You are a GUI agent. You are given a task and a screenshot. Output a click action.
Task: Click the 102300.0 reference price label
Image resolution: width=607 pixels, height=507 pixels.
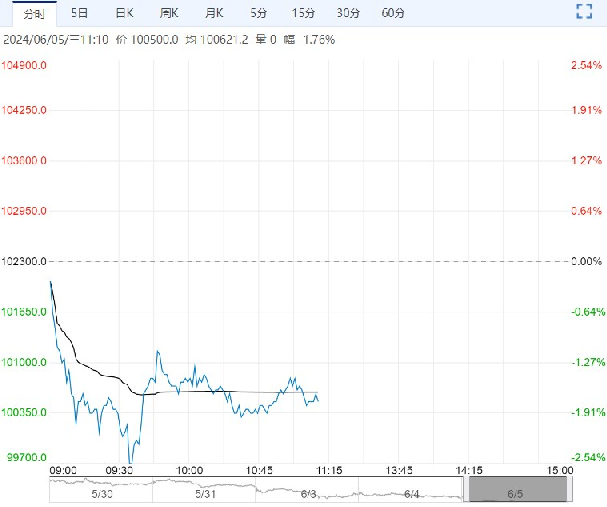coord(25,261)
